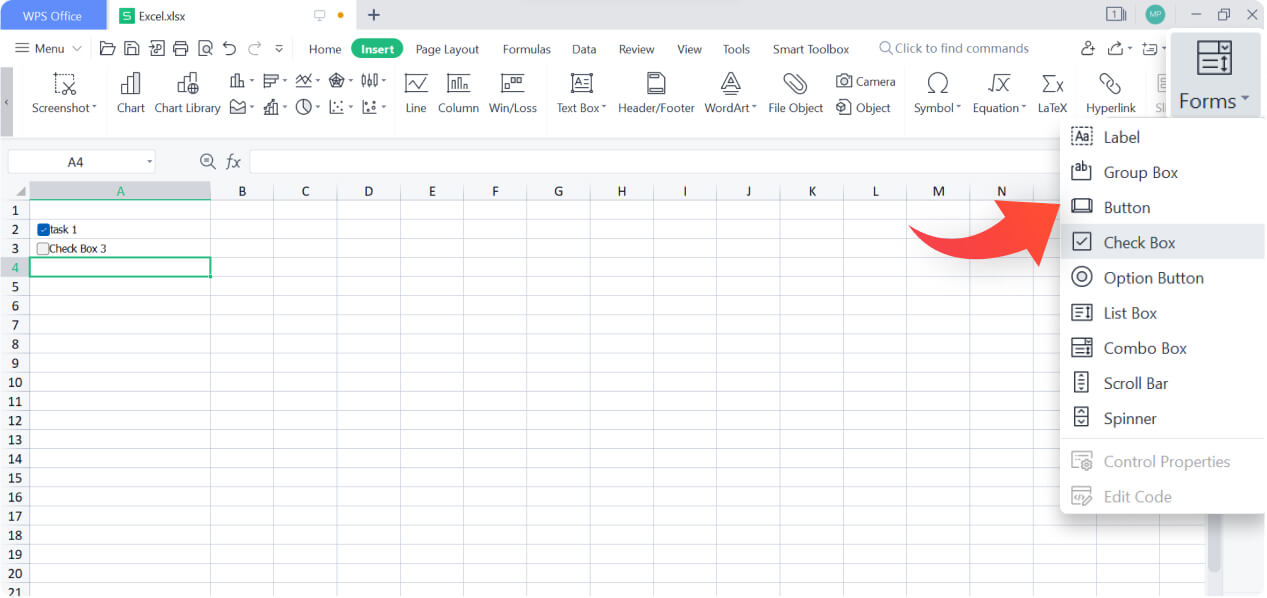Viewport: 1267px width, 598px height.
Task: Open the Chart Library
Action: tap(187, 90)
